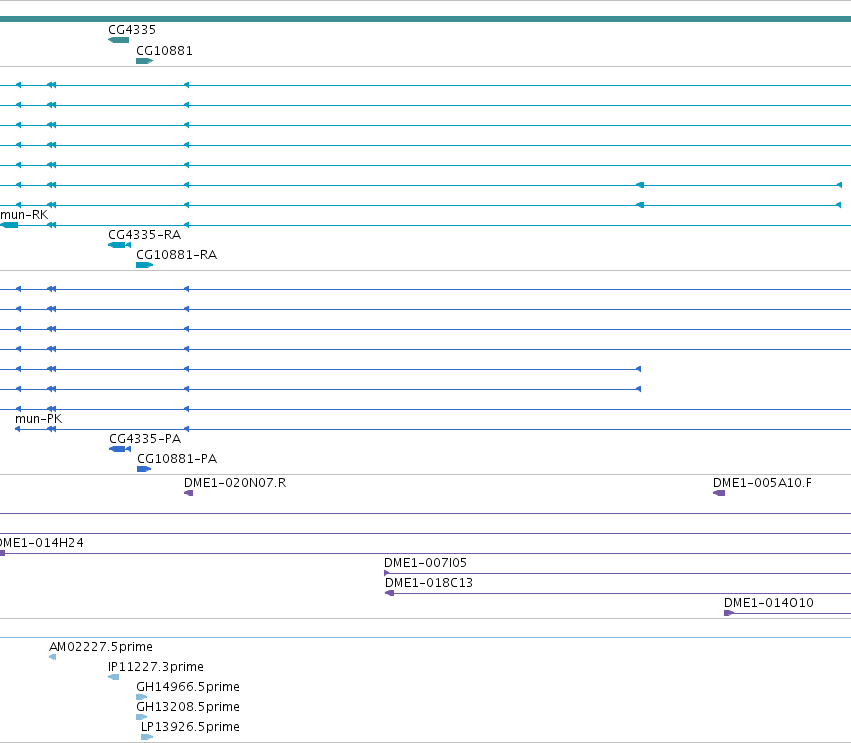Click the IP11227.3prime label

tap(156, 667)
